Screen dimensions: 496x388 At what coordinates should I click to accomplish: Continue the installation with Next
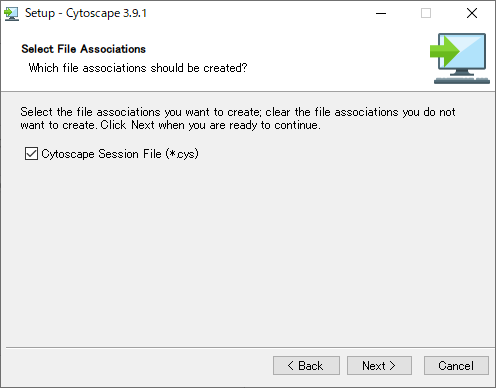coord(379,366)
